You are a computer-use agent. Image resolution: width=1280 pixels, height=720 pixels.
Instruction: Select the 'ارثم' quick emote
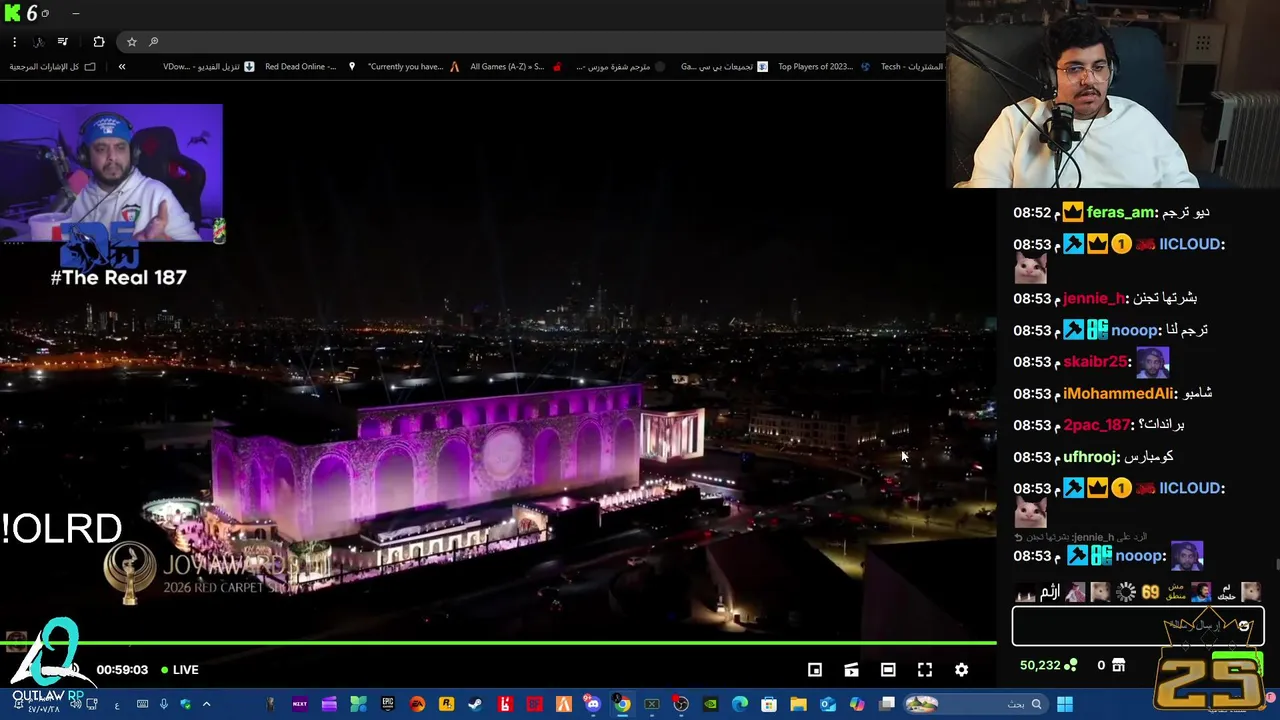click(1049, 593)
